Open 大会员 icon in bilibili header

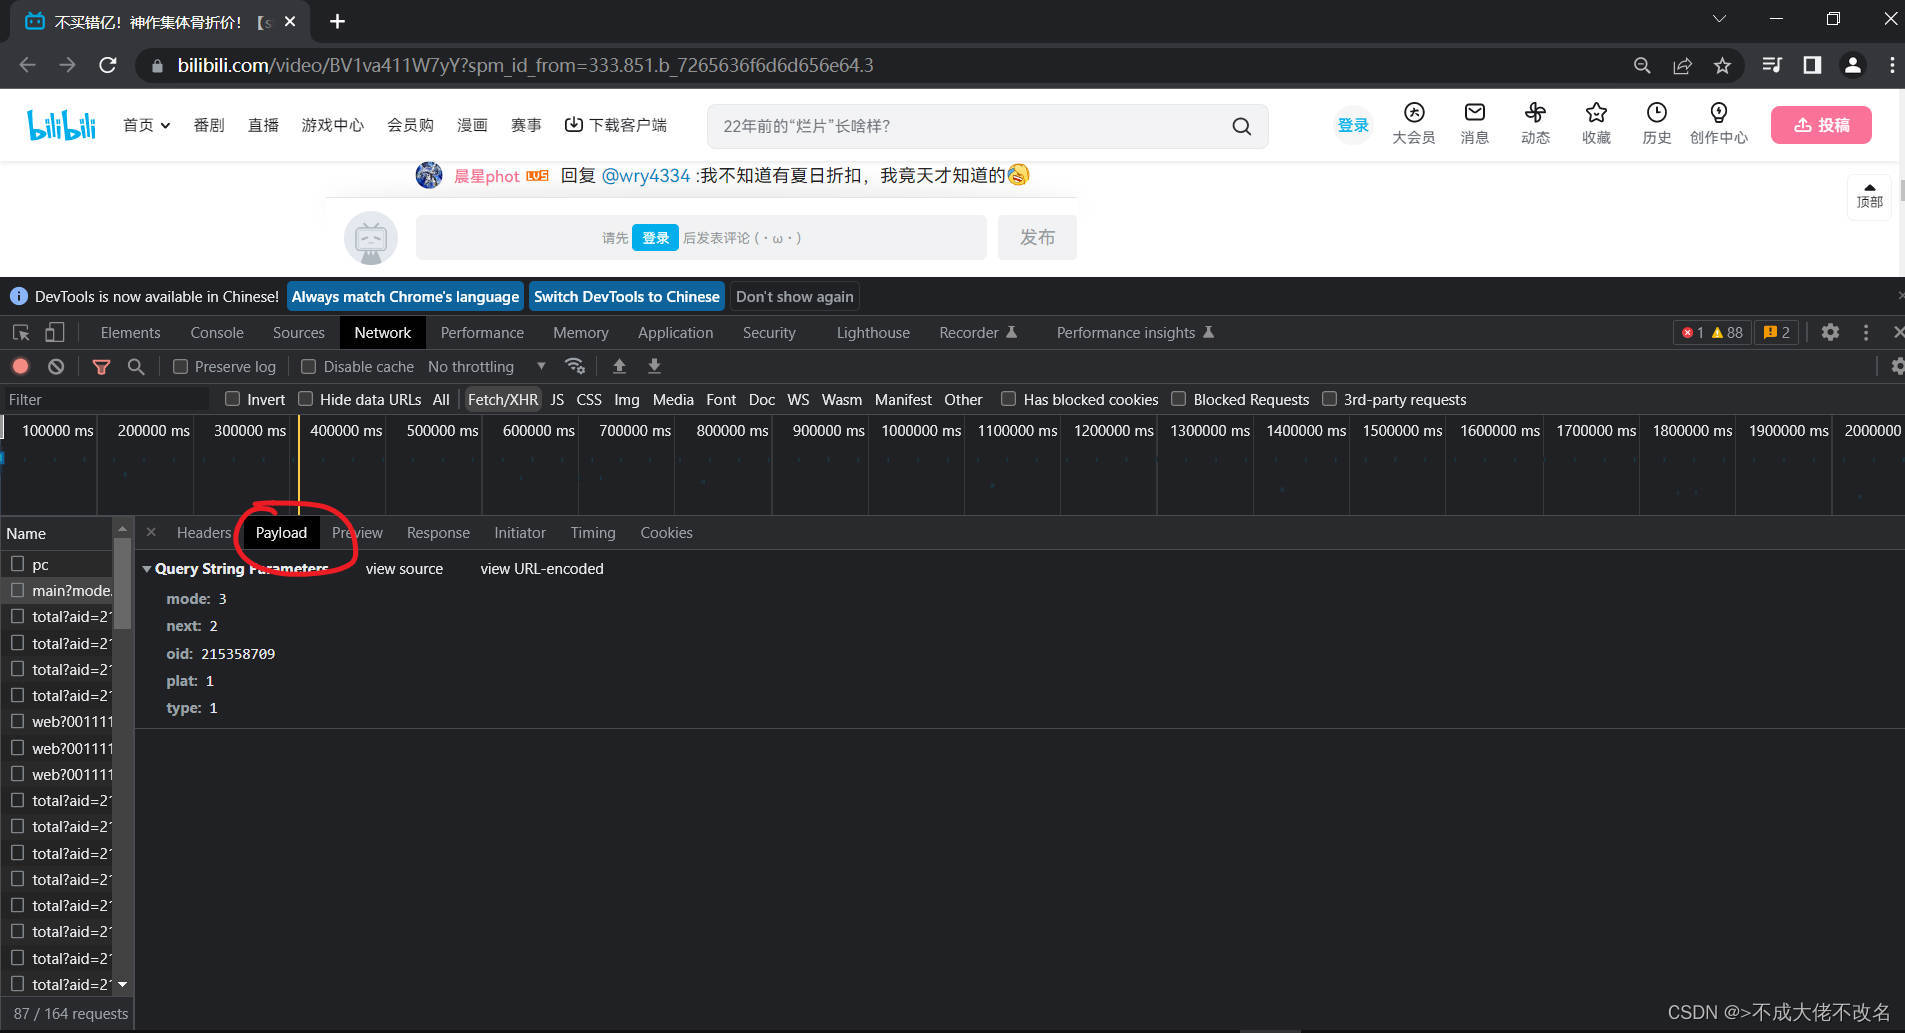[1413, 124]
